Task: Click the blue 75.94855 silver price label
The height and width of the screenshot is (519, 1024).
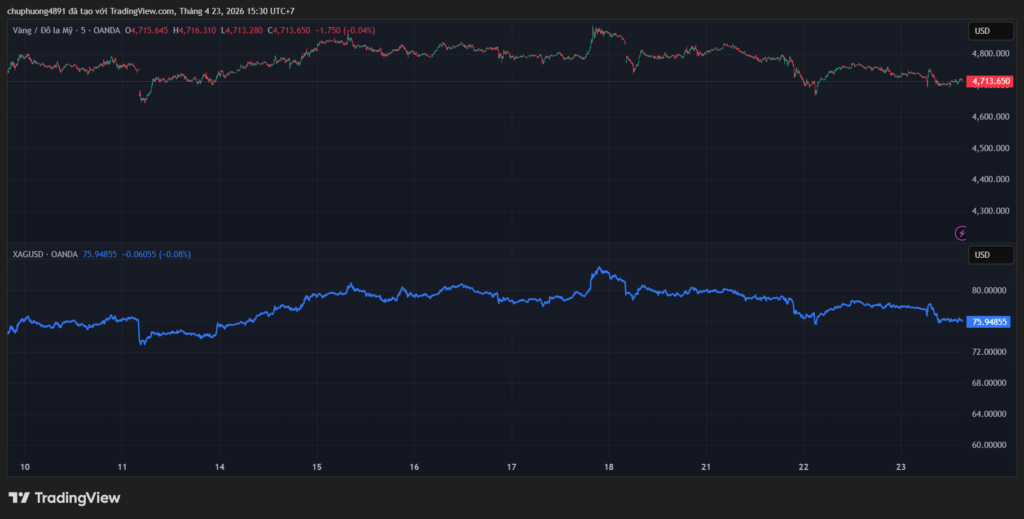Action: point(991,322)
